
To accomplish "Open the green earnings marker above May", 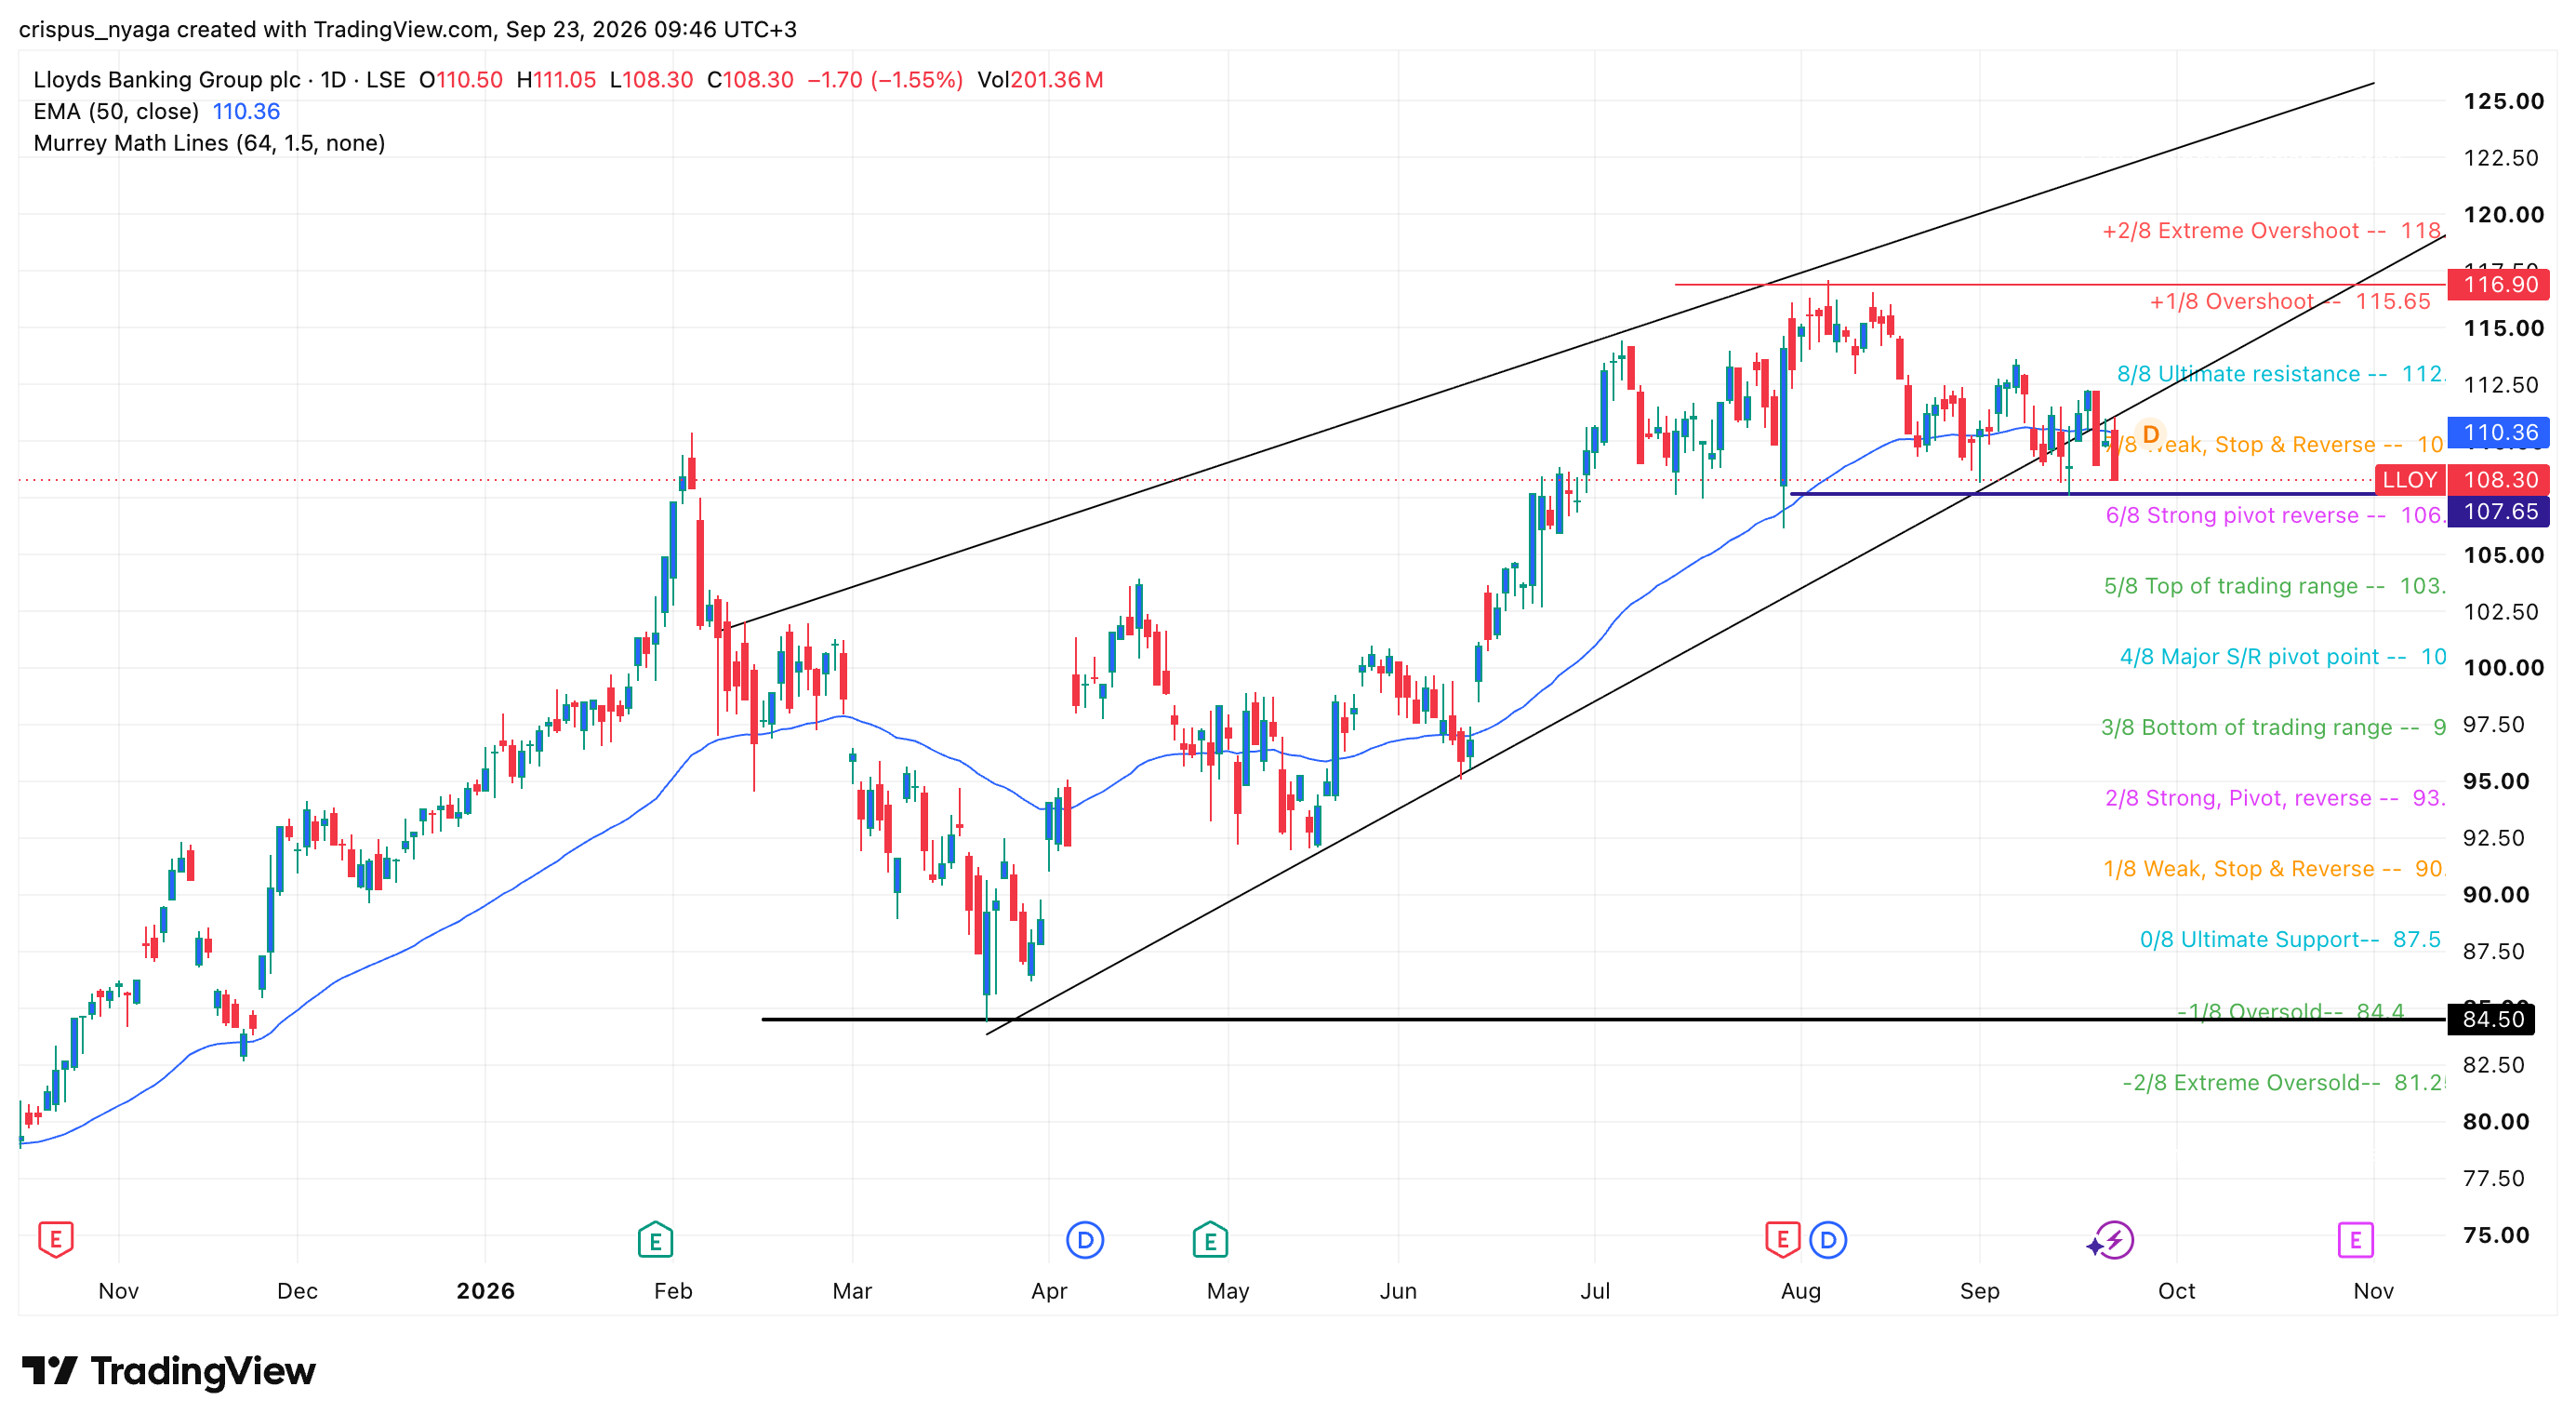I will pyautogui.click(x=1210, y=1240).
